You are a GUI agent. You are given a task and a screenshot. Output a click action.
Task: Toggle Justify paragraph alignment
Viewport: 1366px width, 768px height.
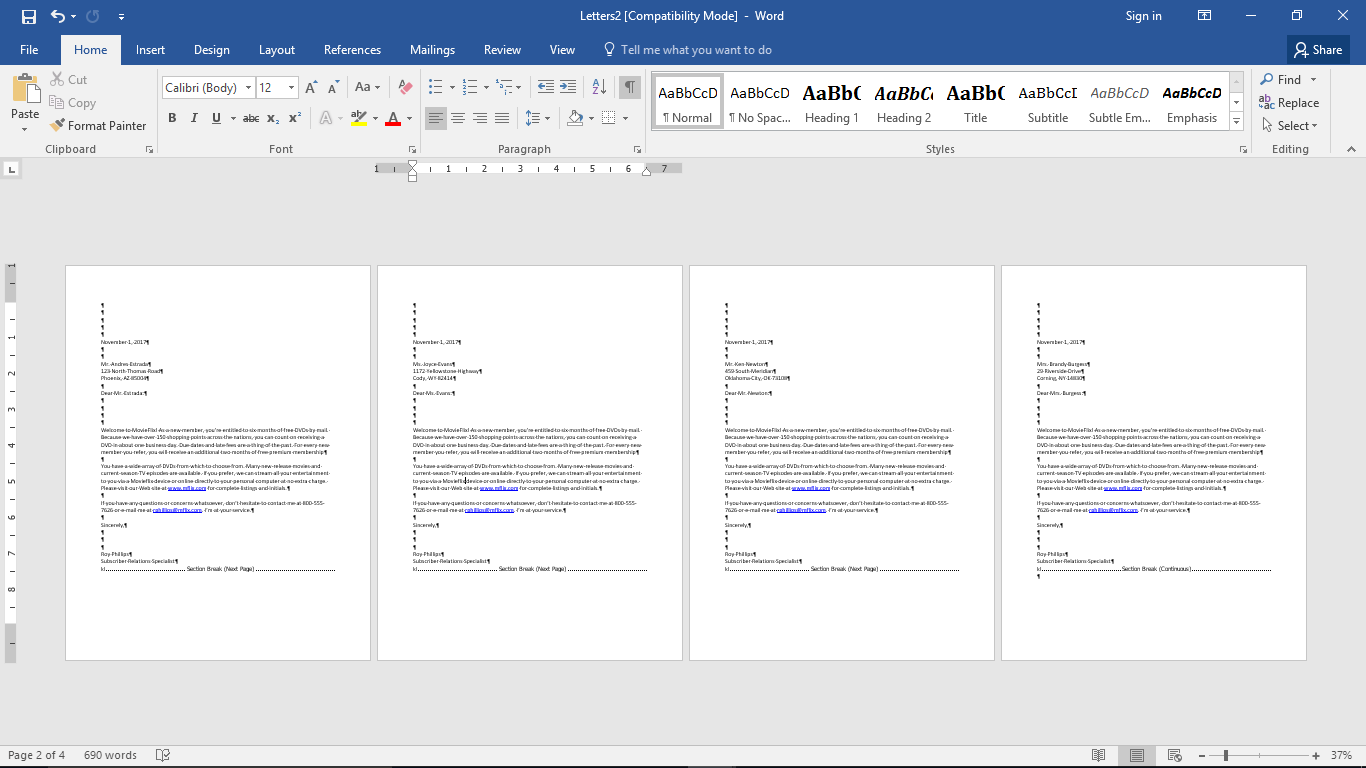coord(501,118)
